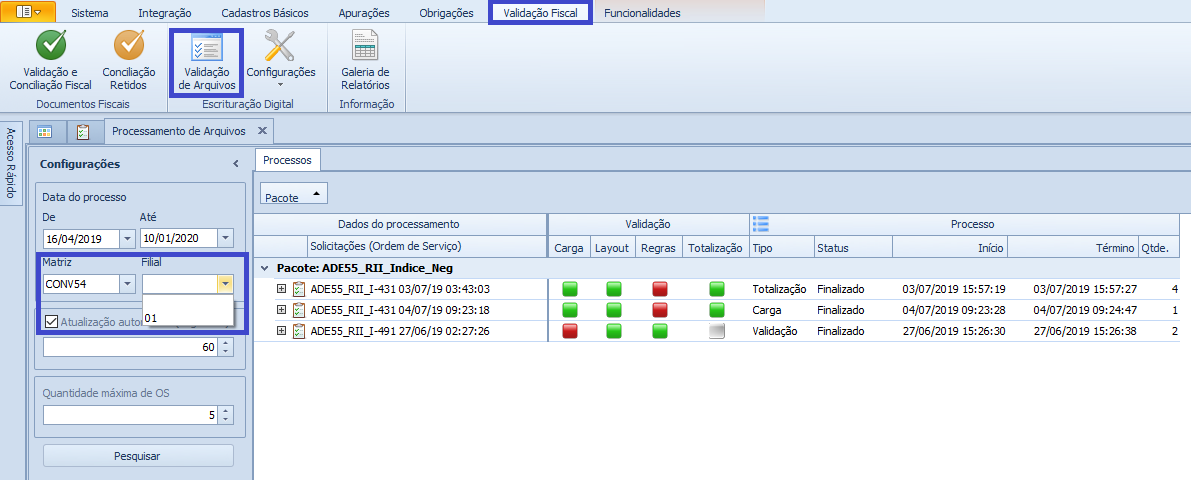This screenshot has width=1191, height=480.
Task: Collapse the Configurações side panel
Action: tap(235, 164)
